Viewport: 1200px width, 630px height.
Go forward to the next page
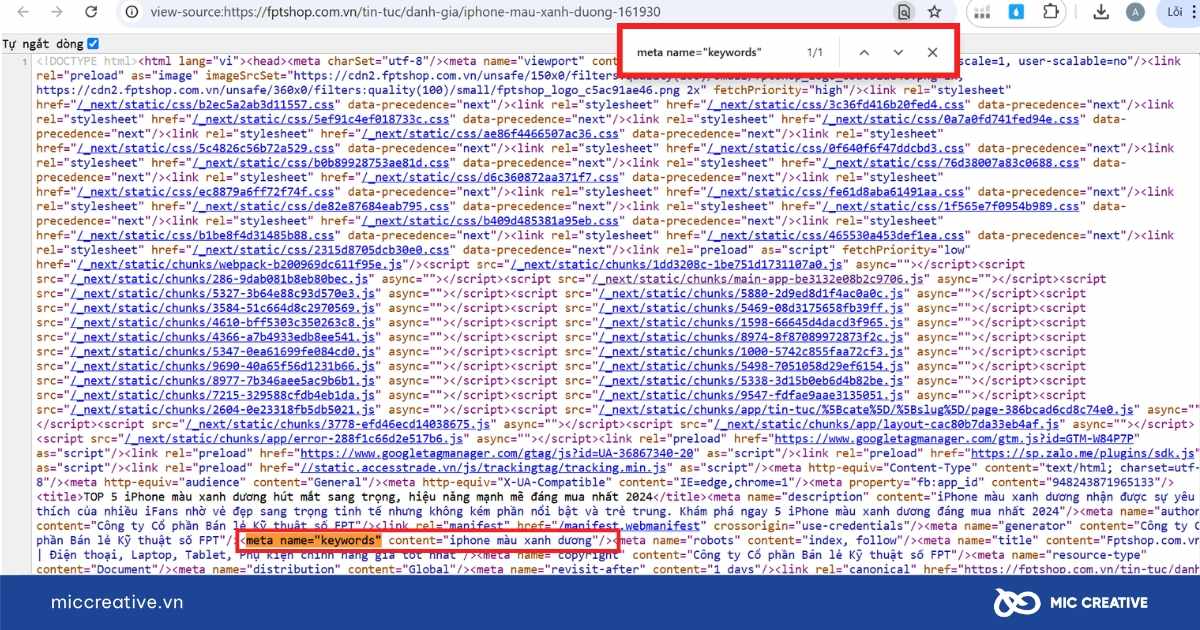tap(58, 12)
